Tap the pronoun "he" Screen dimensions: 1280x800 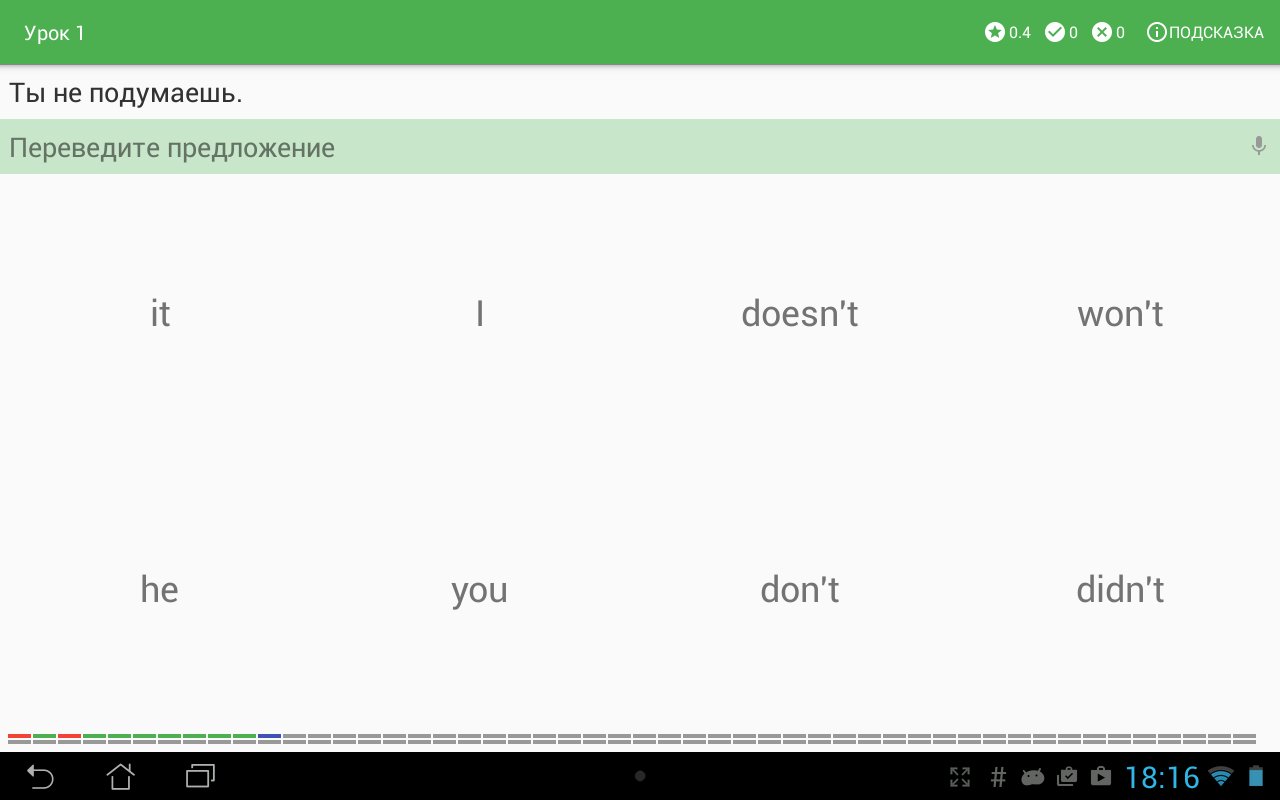[x=159, y=590]
